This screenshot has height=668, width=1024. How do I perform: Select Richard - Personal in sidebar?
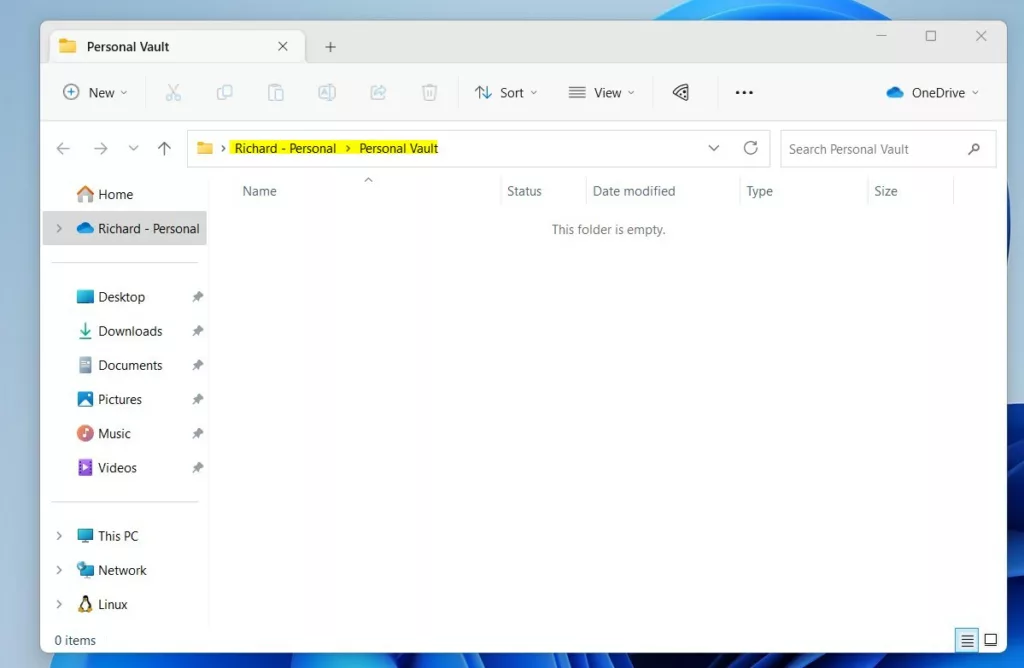coord(124,229)
